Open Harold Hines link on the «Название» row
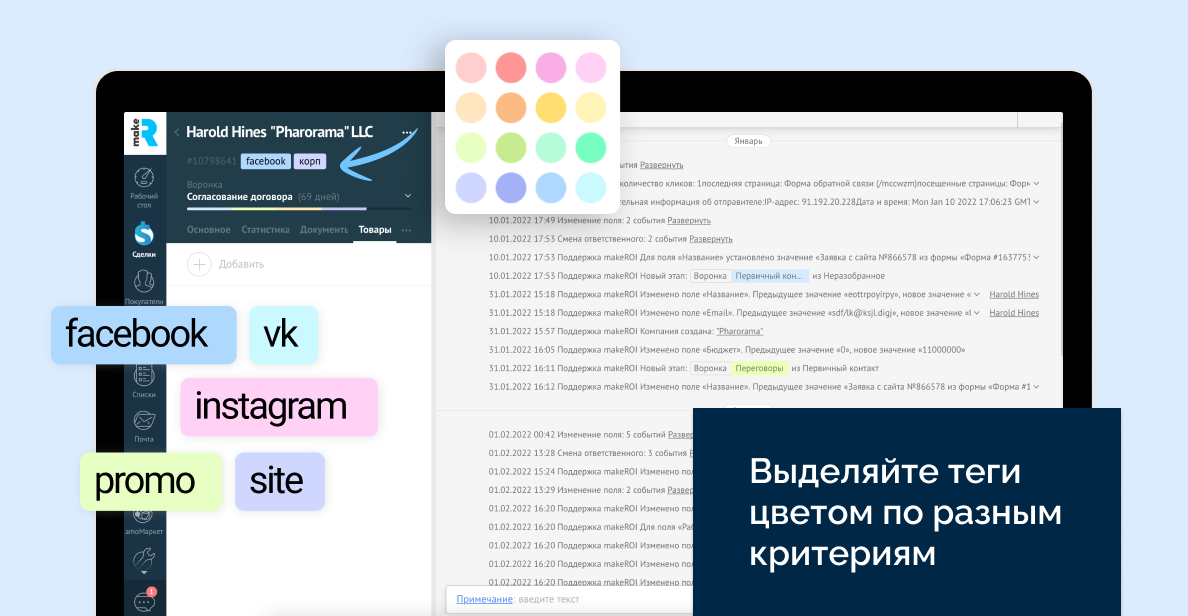1188x616 pixels. point(1014,295)
